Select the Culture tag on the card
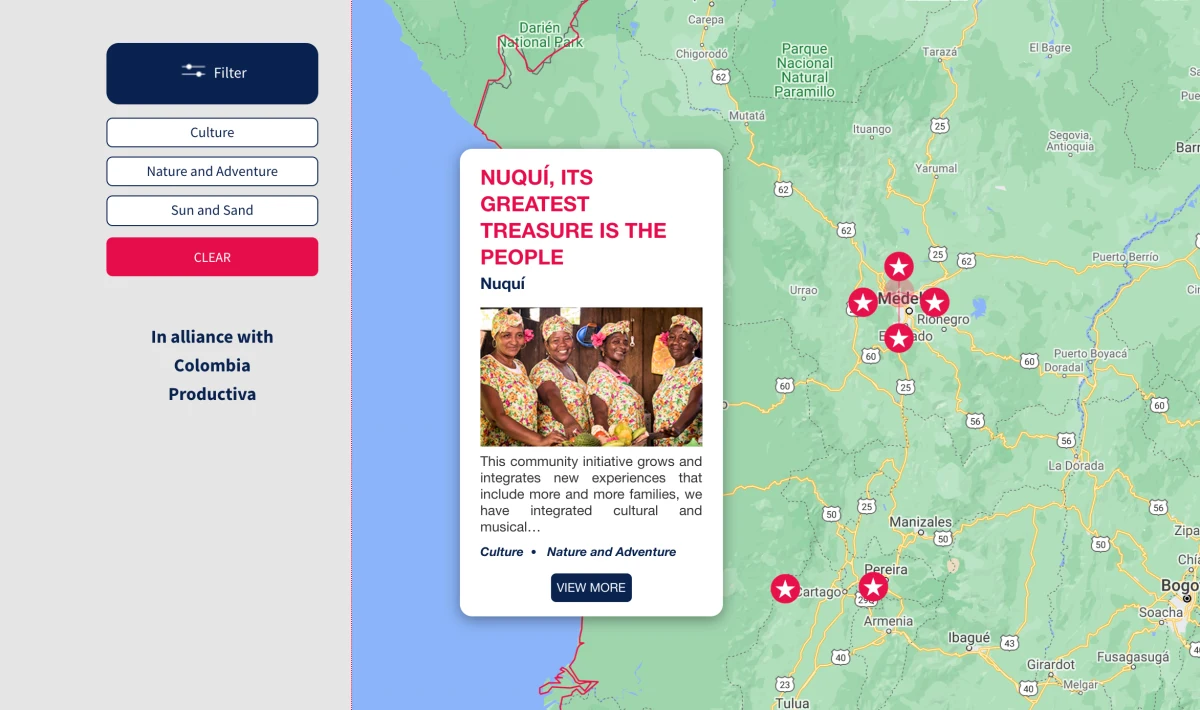1200x710 pixels. (x=502, y=552)
